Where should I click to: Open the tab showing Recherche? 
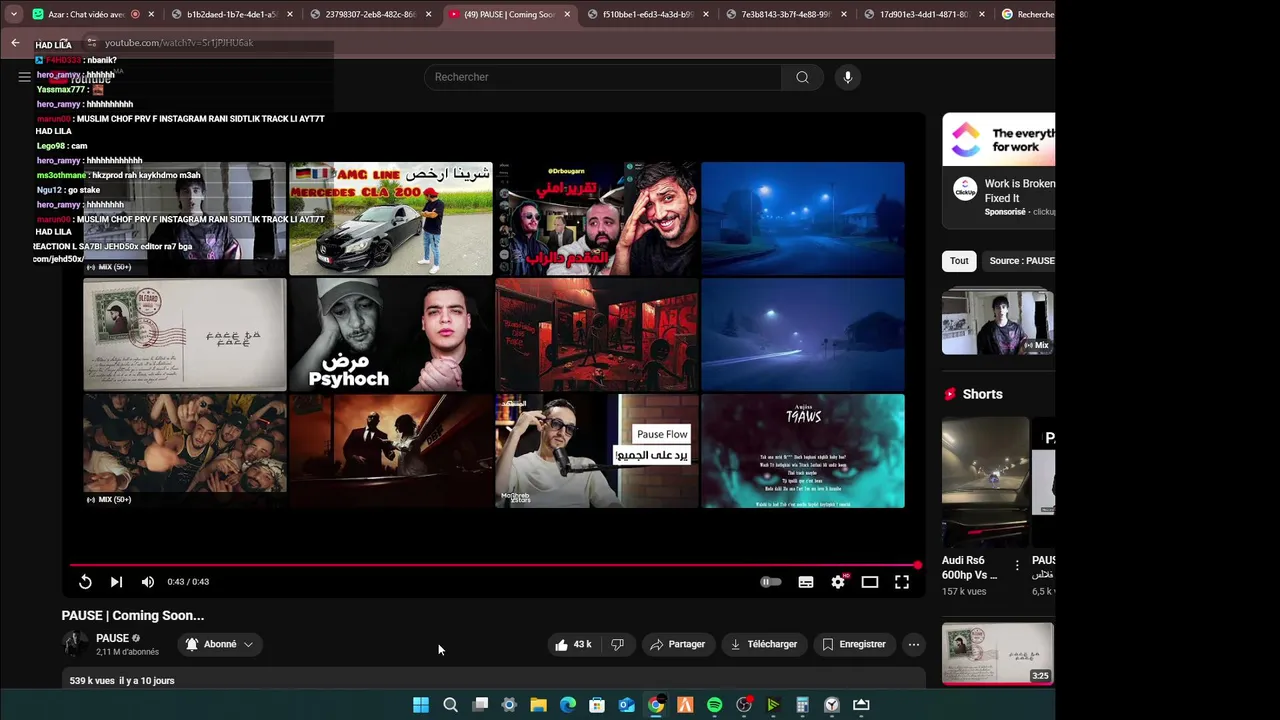[x=1026, y=14]
